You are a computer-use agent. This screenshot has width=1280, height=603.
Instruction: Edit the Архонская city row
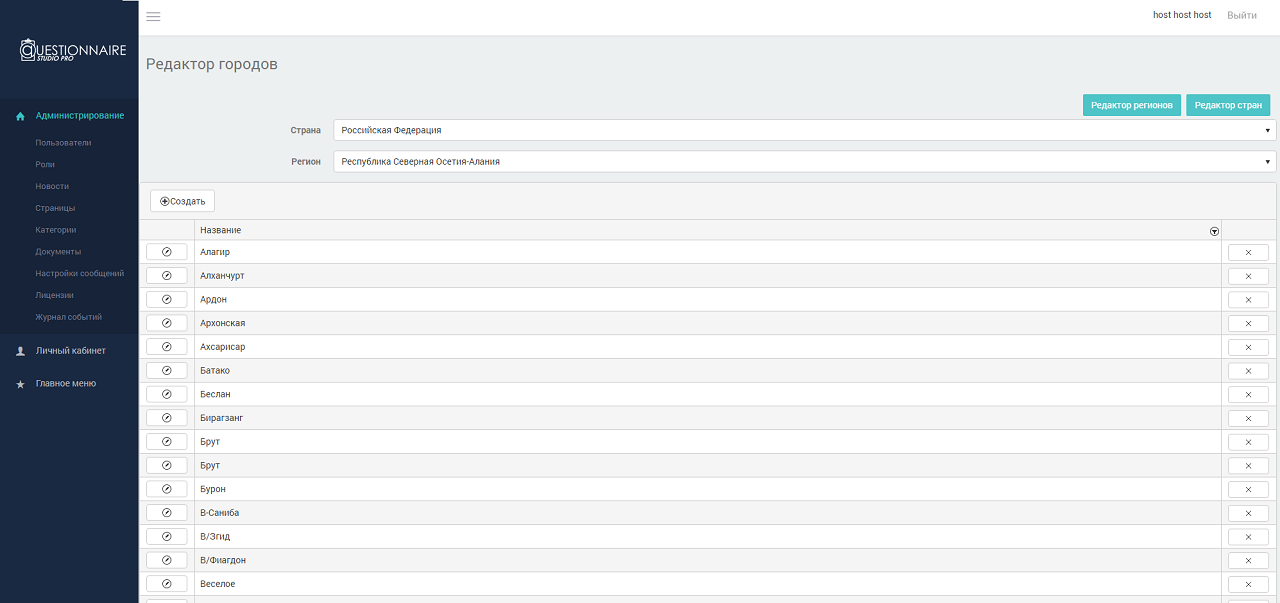166,323
